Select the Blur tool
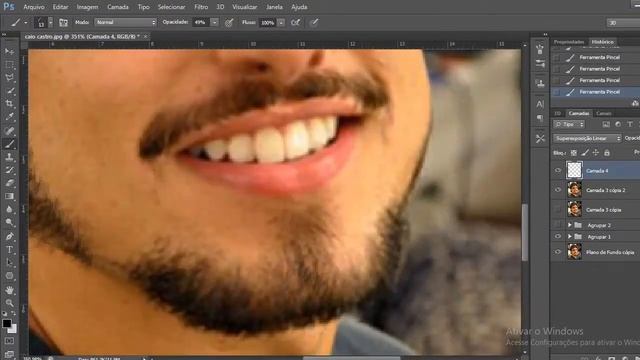The height and width of the screenshot is (360, 640). 9,209
